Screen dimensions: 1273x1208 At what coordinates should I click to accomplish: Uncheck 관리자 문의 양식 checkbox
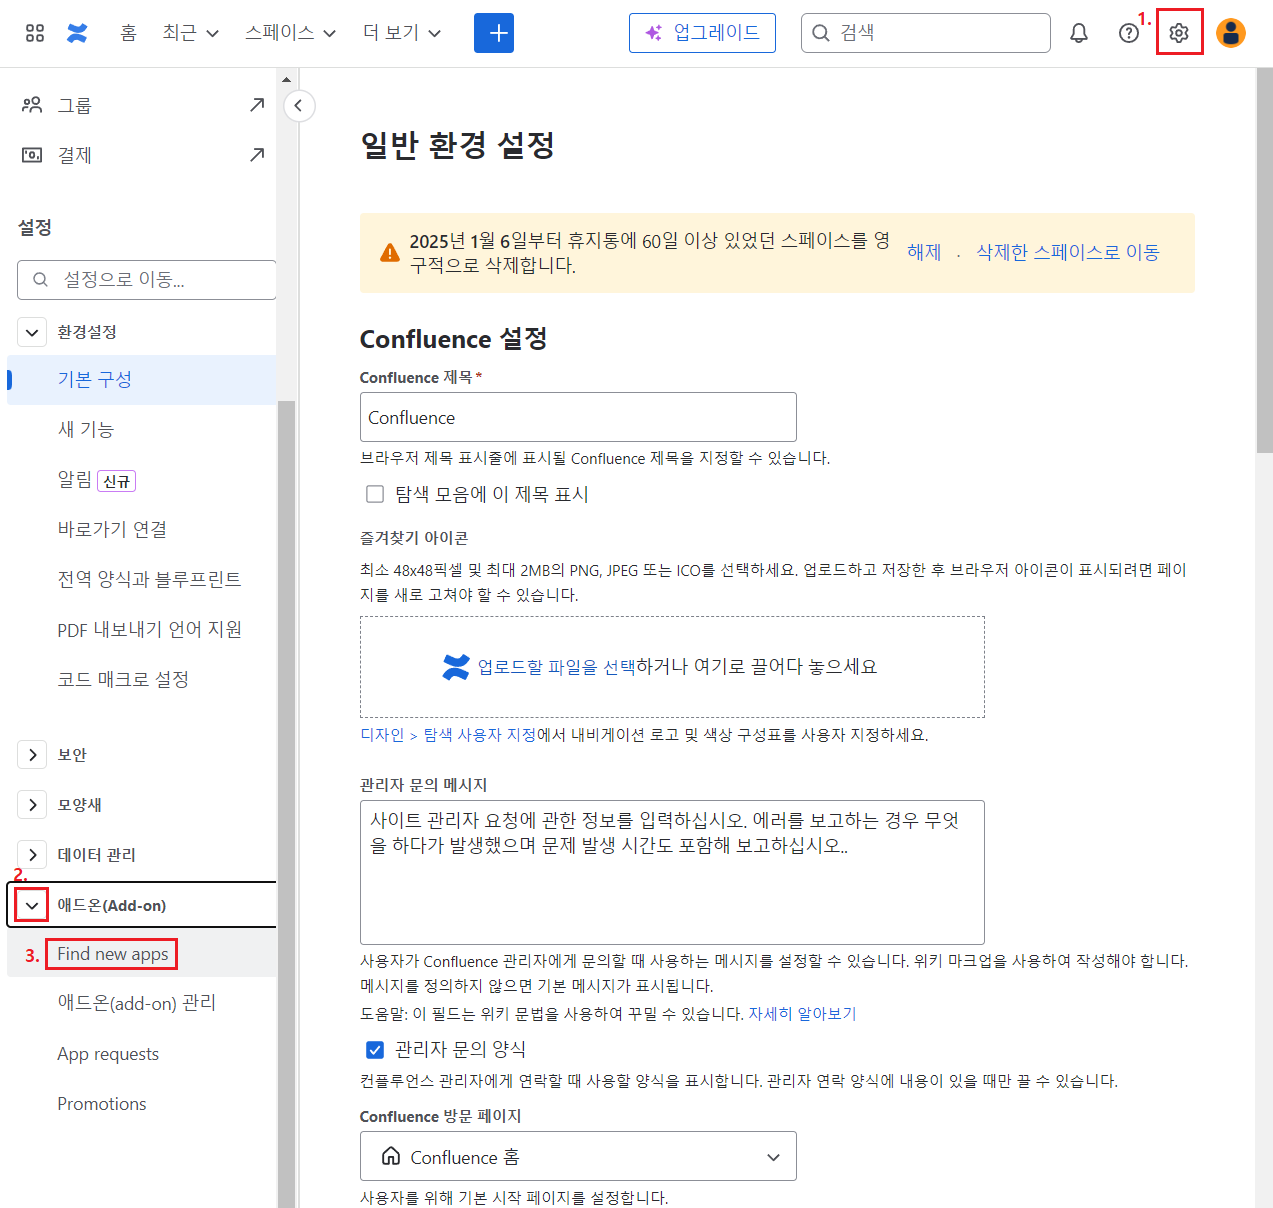pyautogui.click(x=375, y=1049)
